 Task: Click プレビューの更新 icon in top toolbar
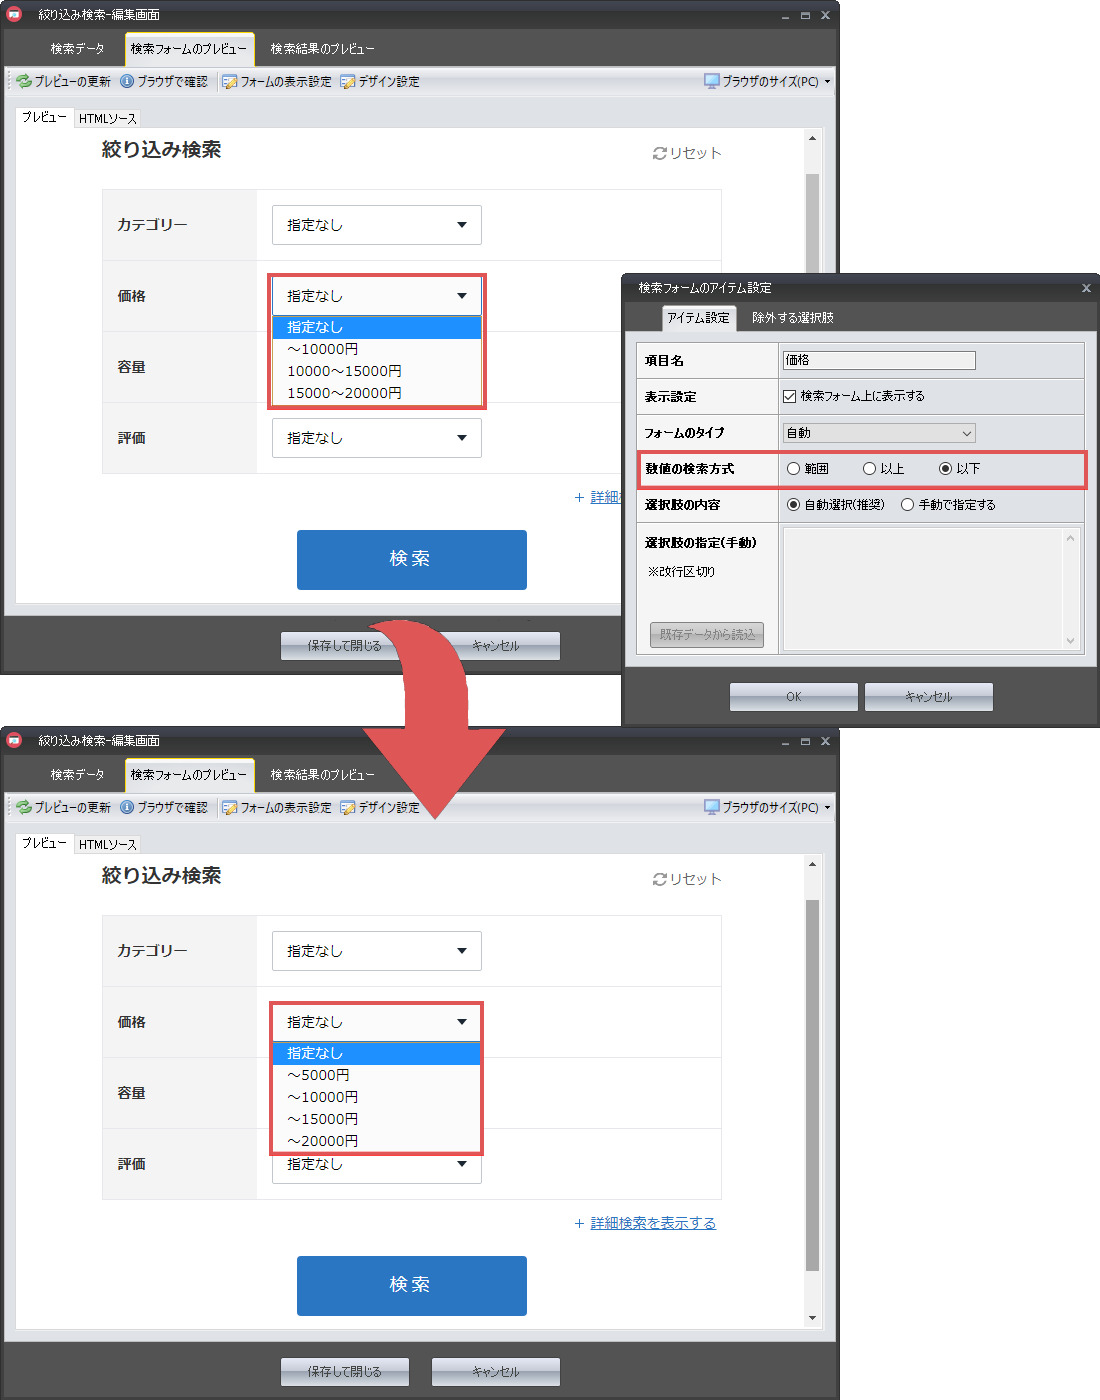tap(24, 81)
